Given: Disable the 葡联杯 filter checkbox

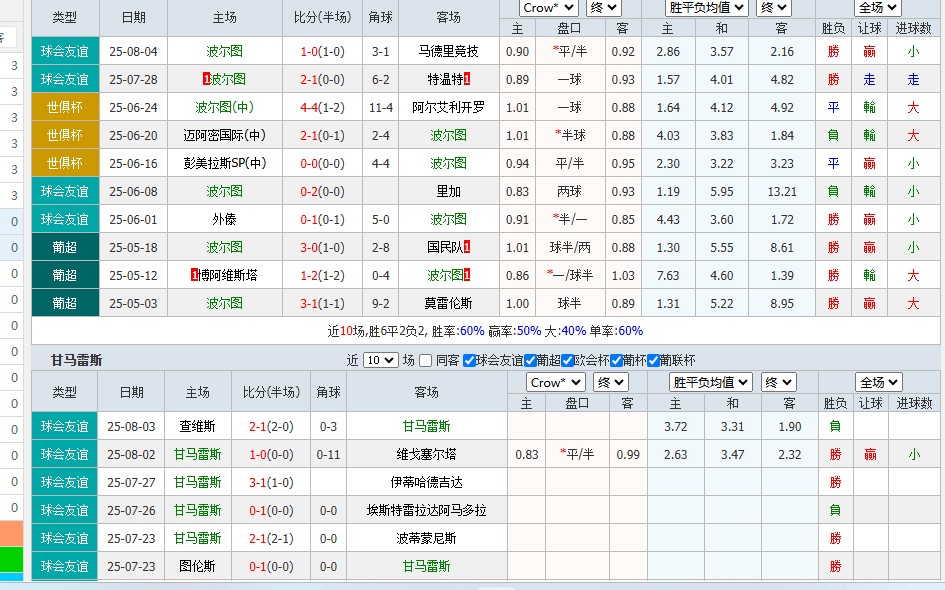Looking at the screenshot, I should point(653,361).
